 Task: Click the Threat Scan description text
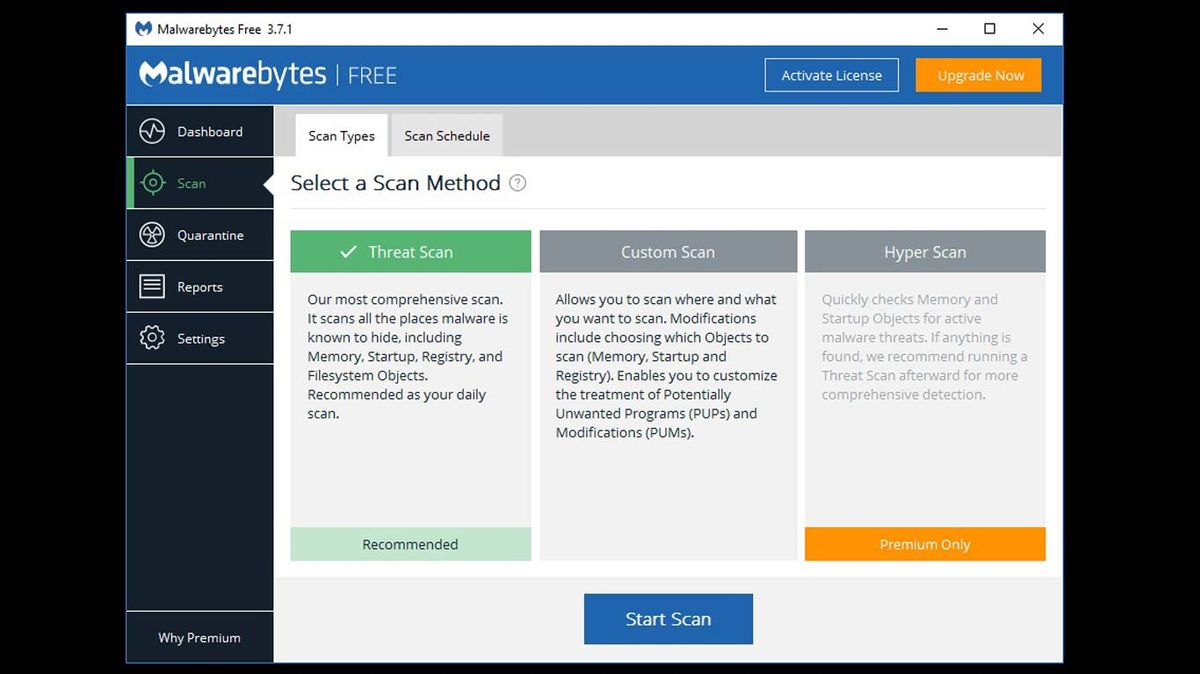[x=407, y=356]
